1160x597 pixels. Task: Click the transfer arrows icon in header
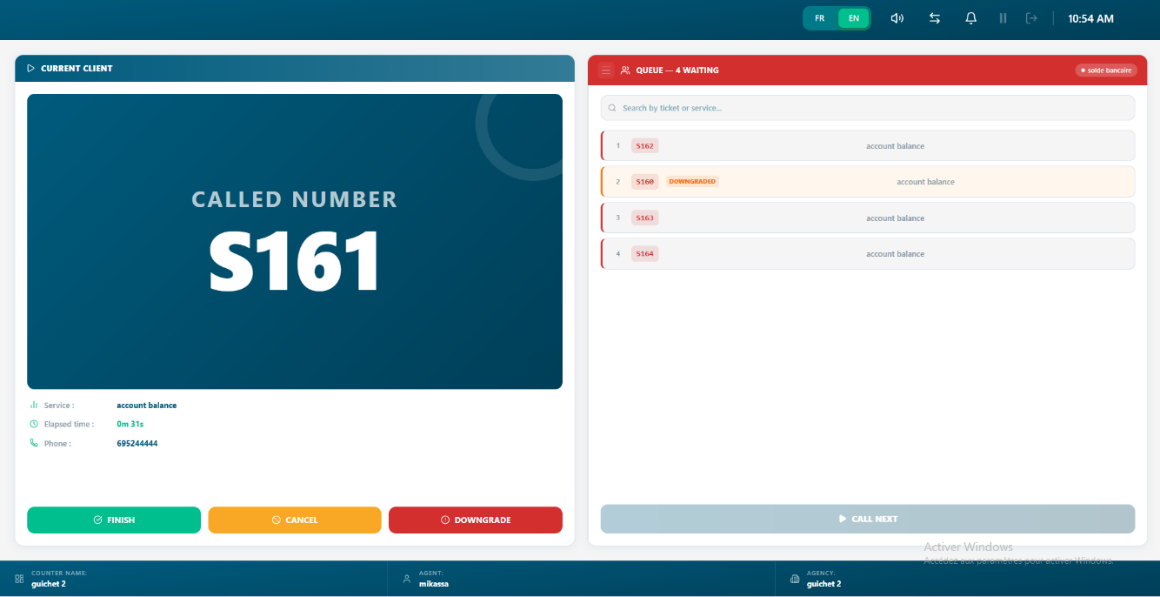point(934,18)
